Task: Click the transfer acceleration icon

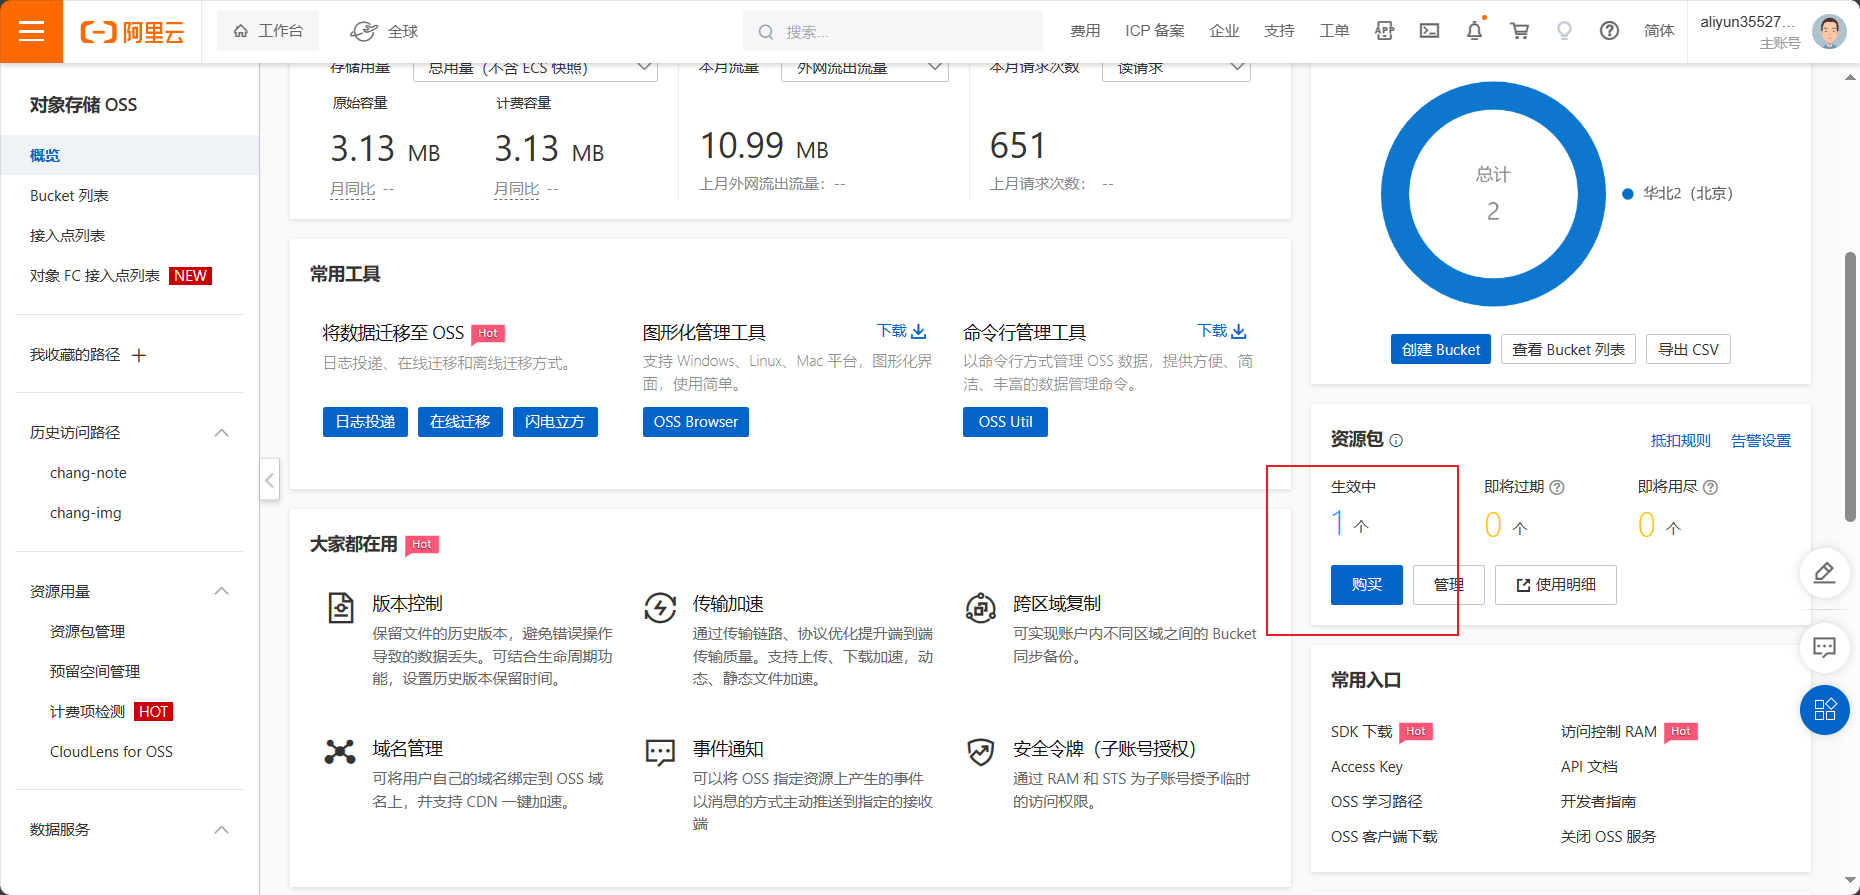Action: (x=660, y=607)
